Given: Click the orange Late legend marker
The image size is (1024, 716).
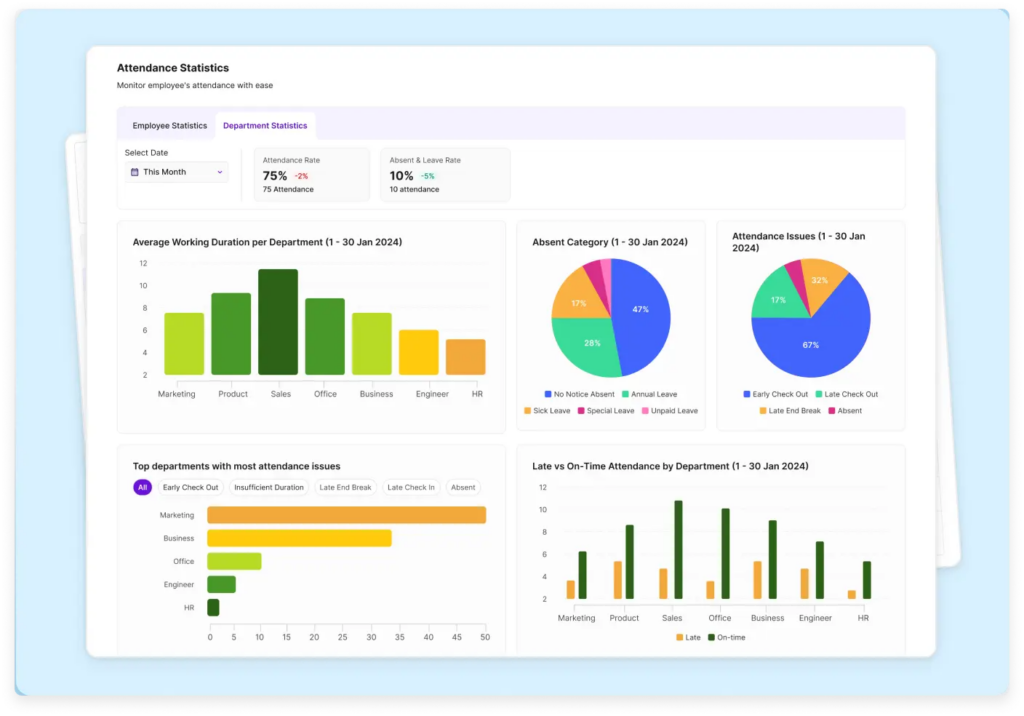Looking at the screenshot, I should coord(680,637).
